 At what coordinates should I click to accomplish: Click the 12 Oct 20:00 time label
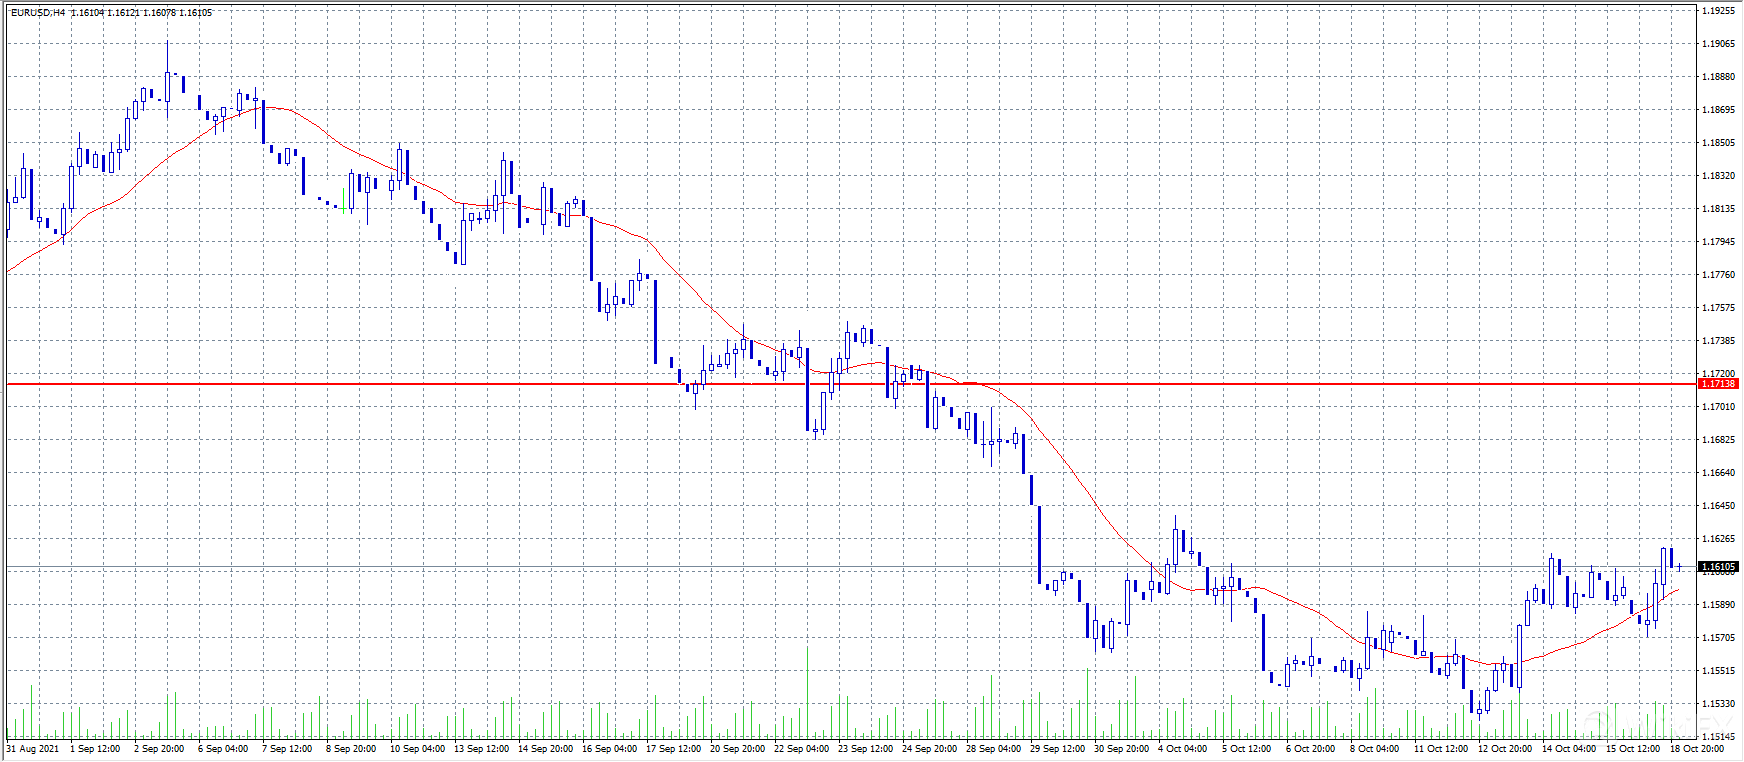[x=1505, y=749]
